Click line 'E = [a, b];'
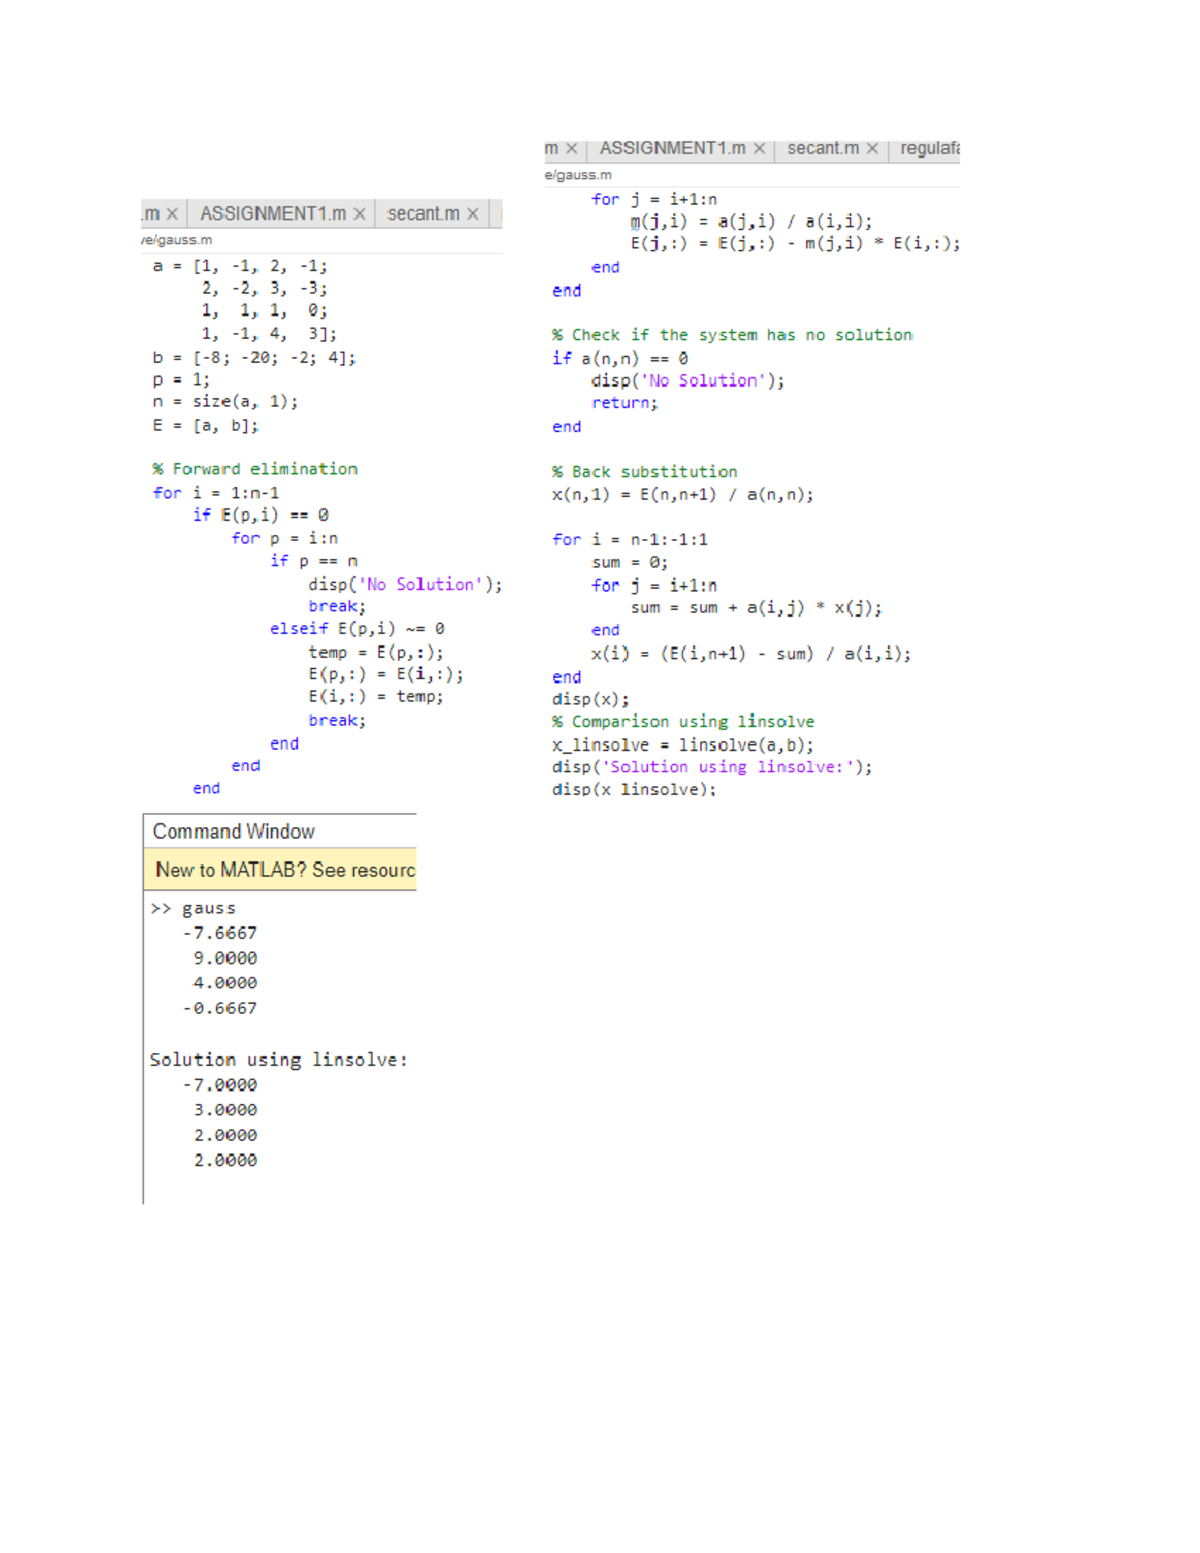1200x1553 pixels. (205, 425)
